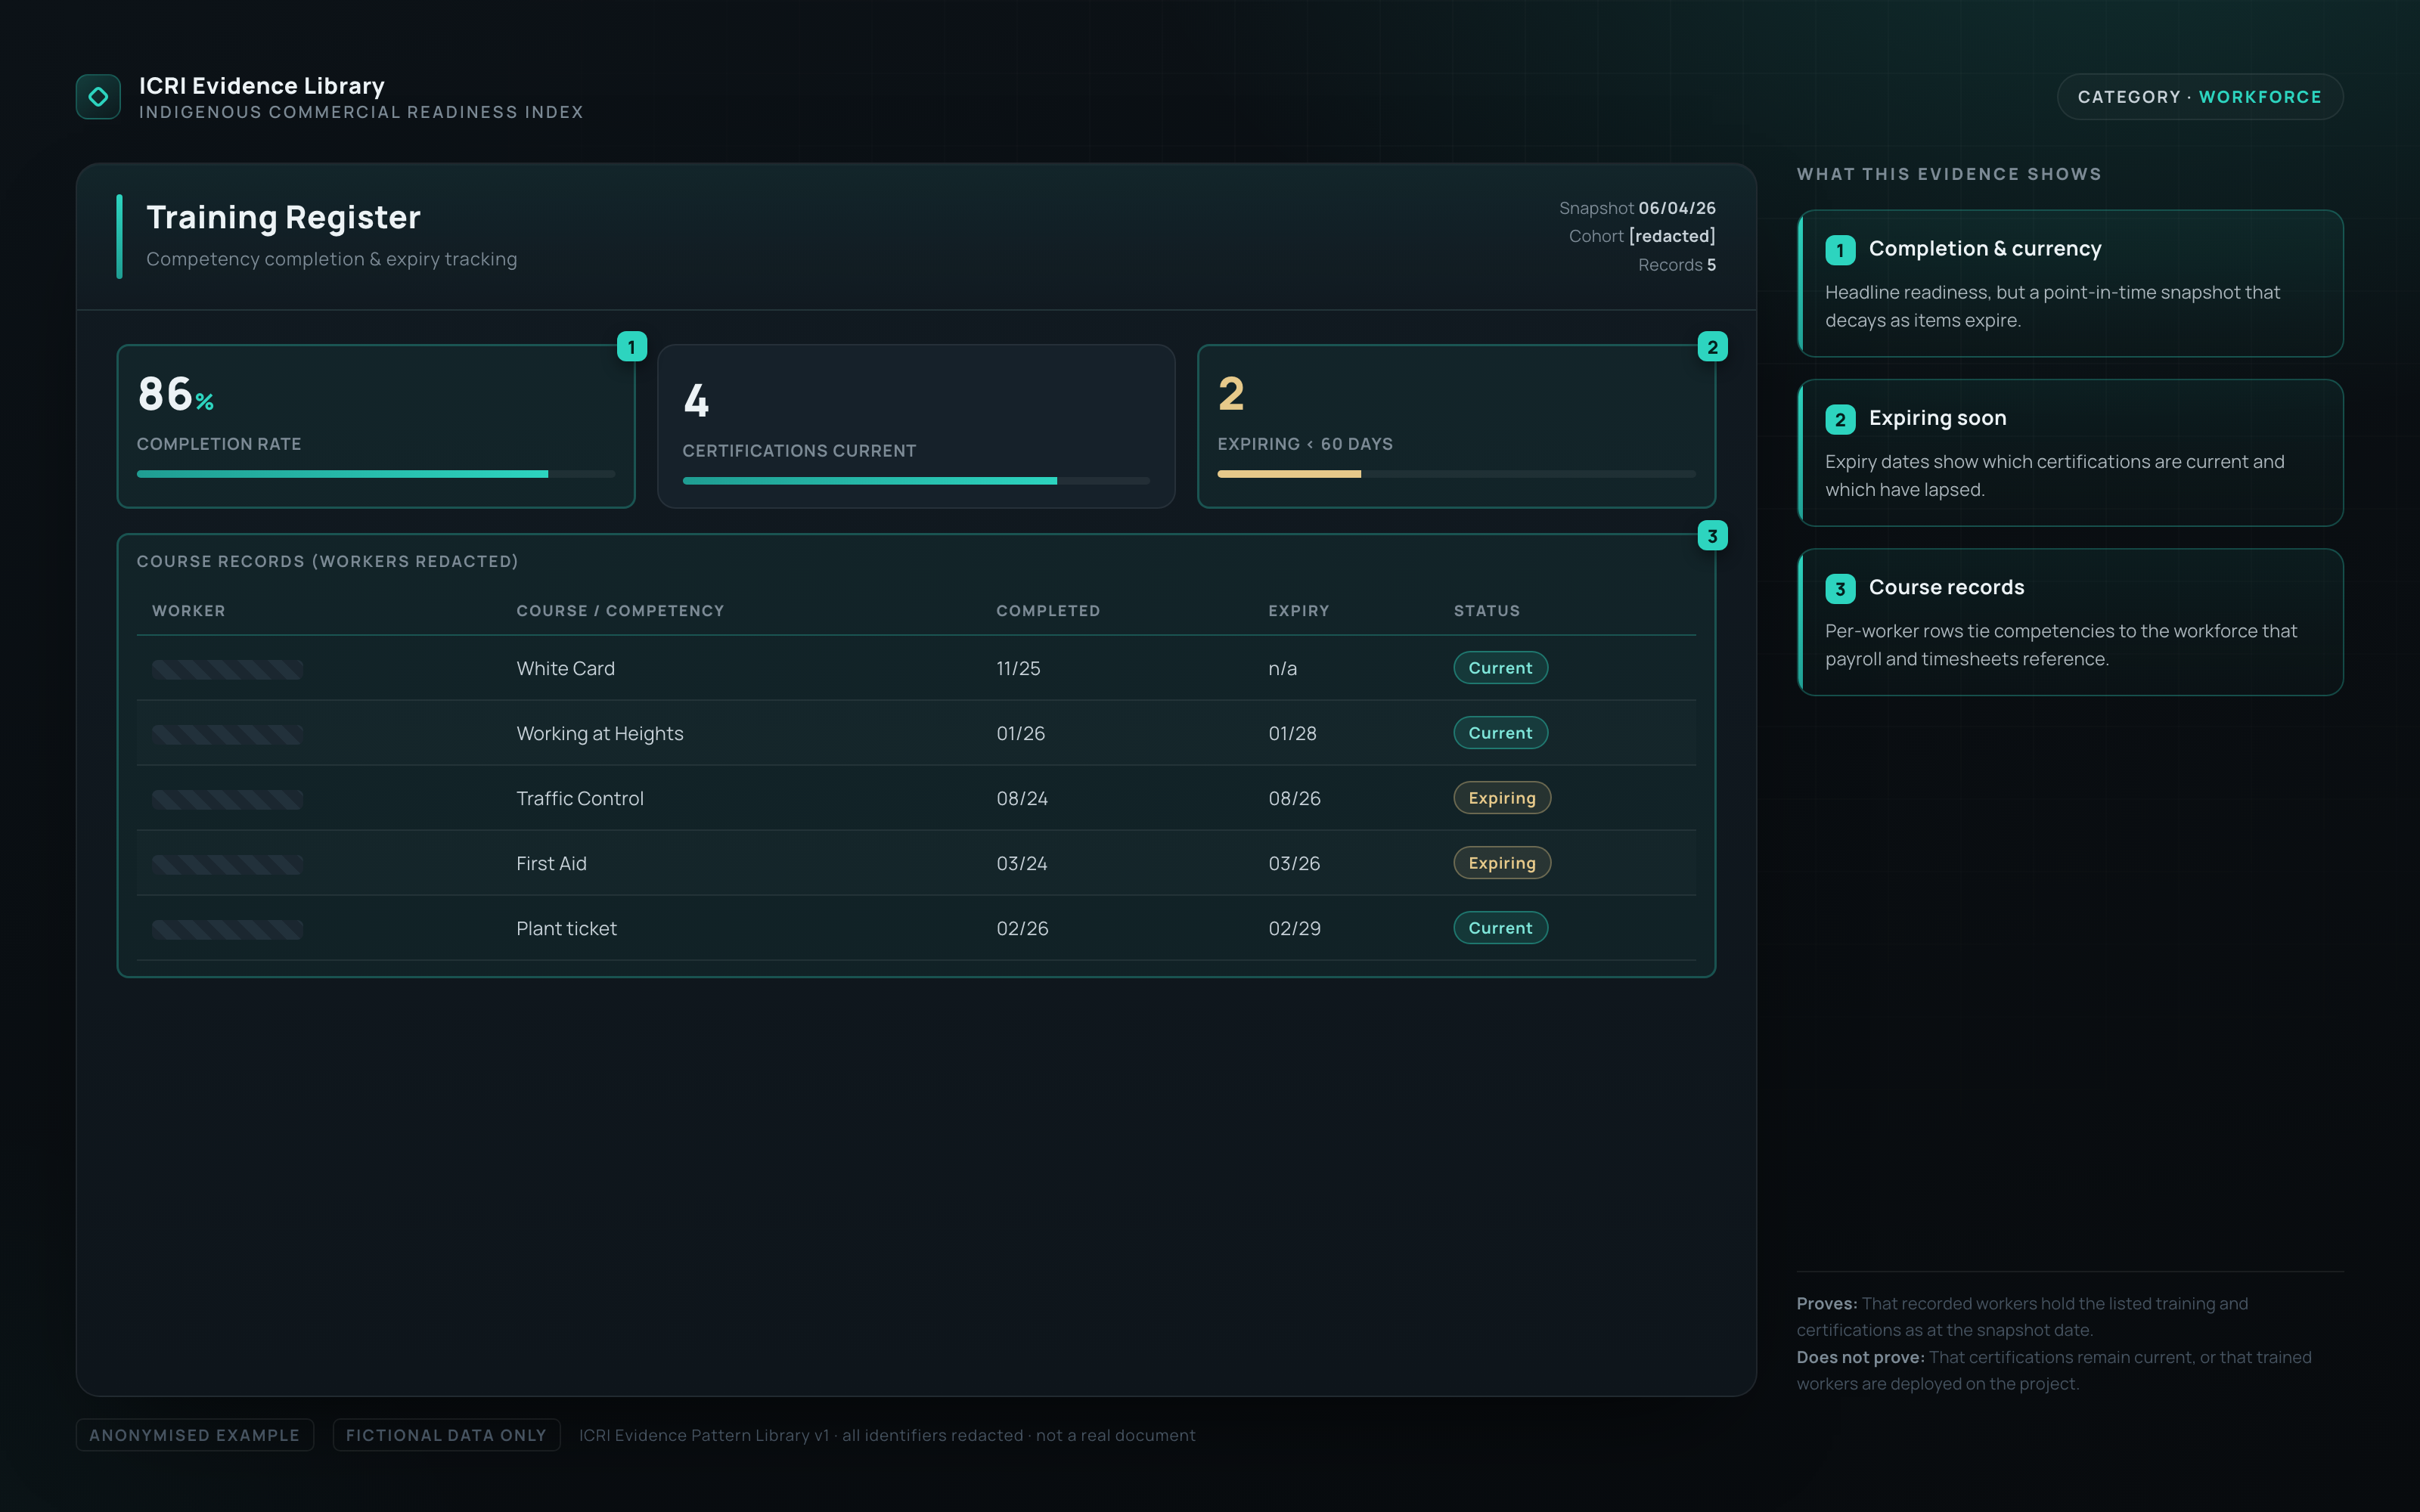Click the Expiring badge for First Aid
The width and height of the screenshot is (2420, 1512).
1502,863
